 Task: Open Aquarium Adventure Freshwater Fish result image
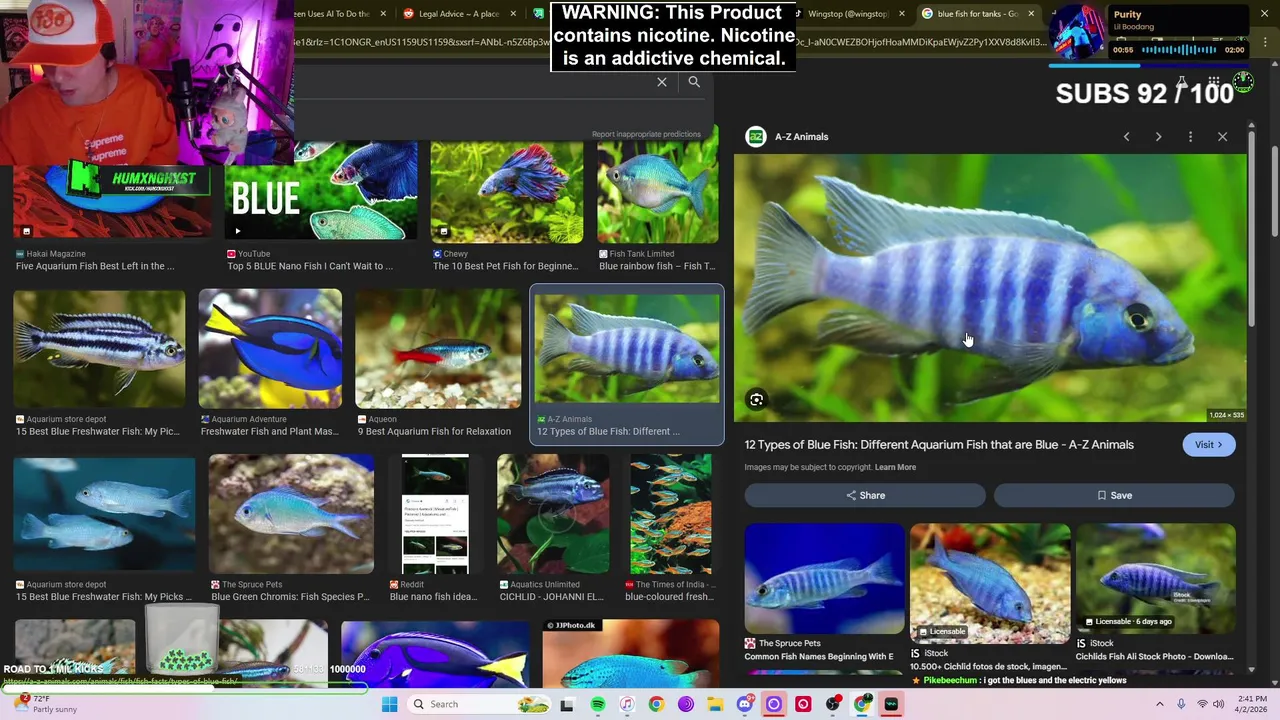coord(270,349)
